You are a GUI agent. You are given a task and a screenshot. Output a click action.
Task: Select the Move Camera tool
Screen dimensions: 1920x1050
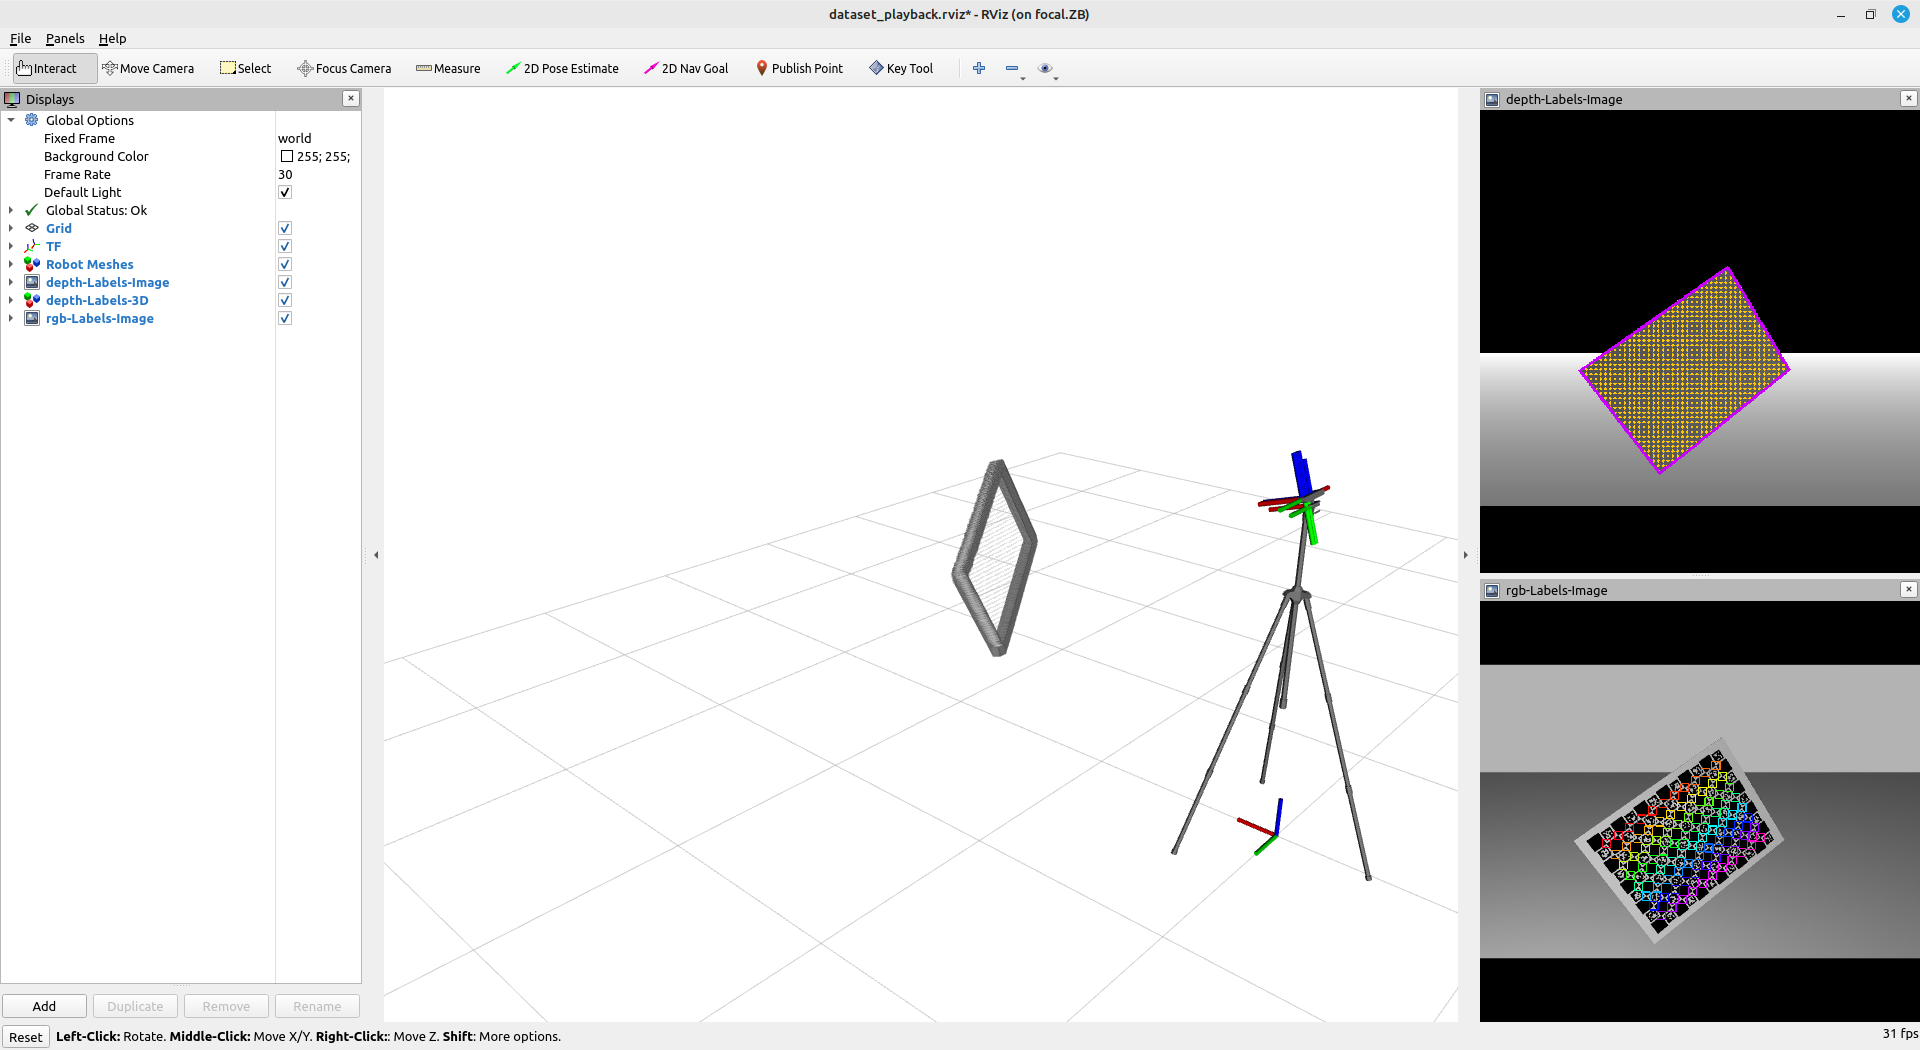pos(148,68)
